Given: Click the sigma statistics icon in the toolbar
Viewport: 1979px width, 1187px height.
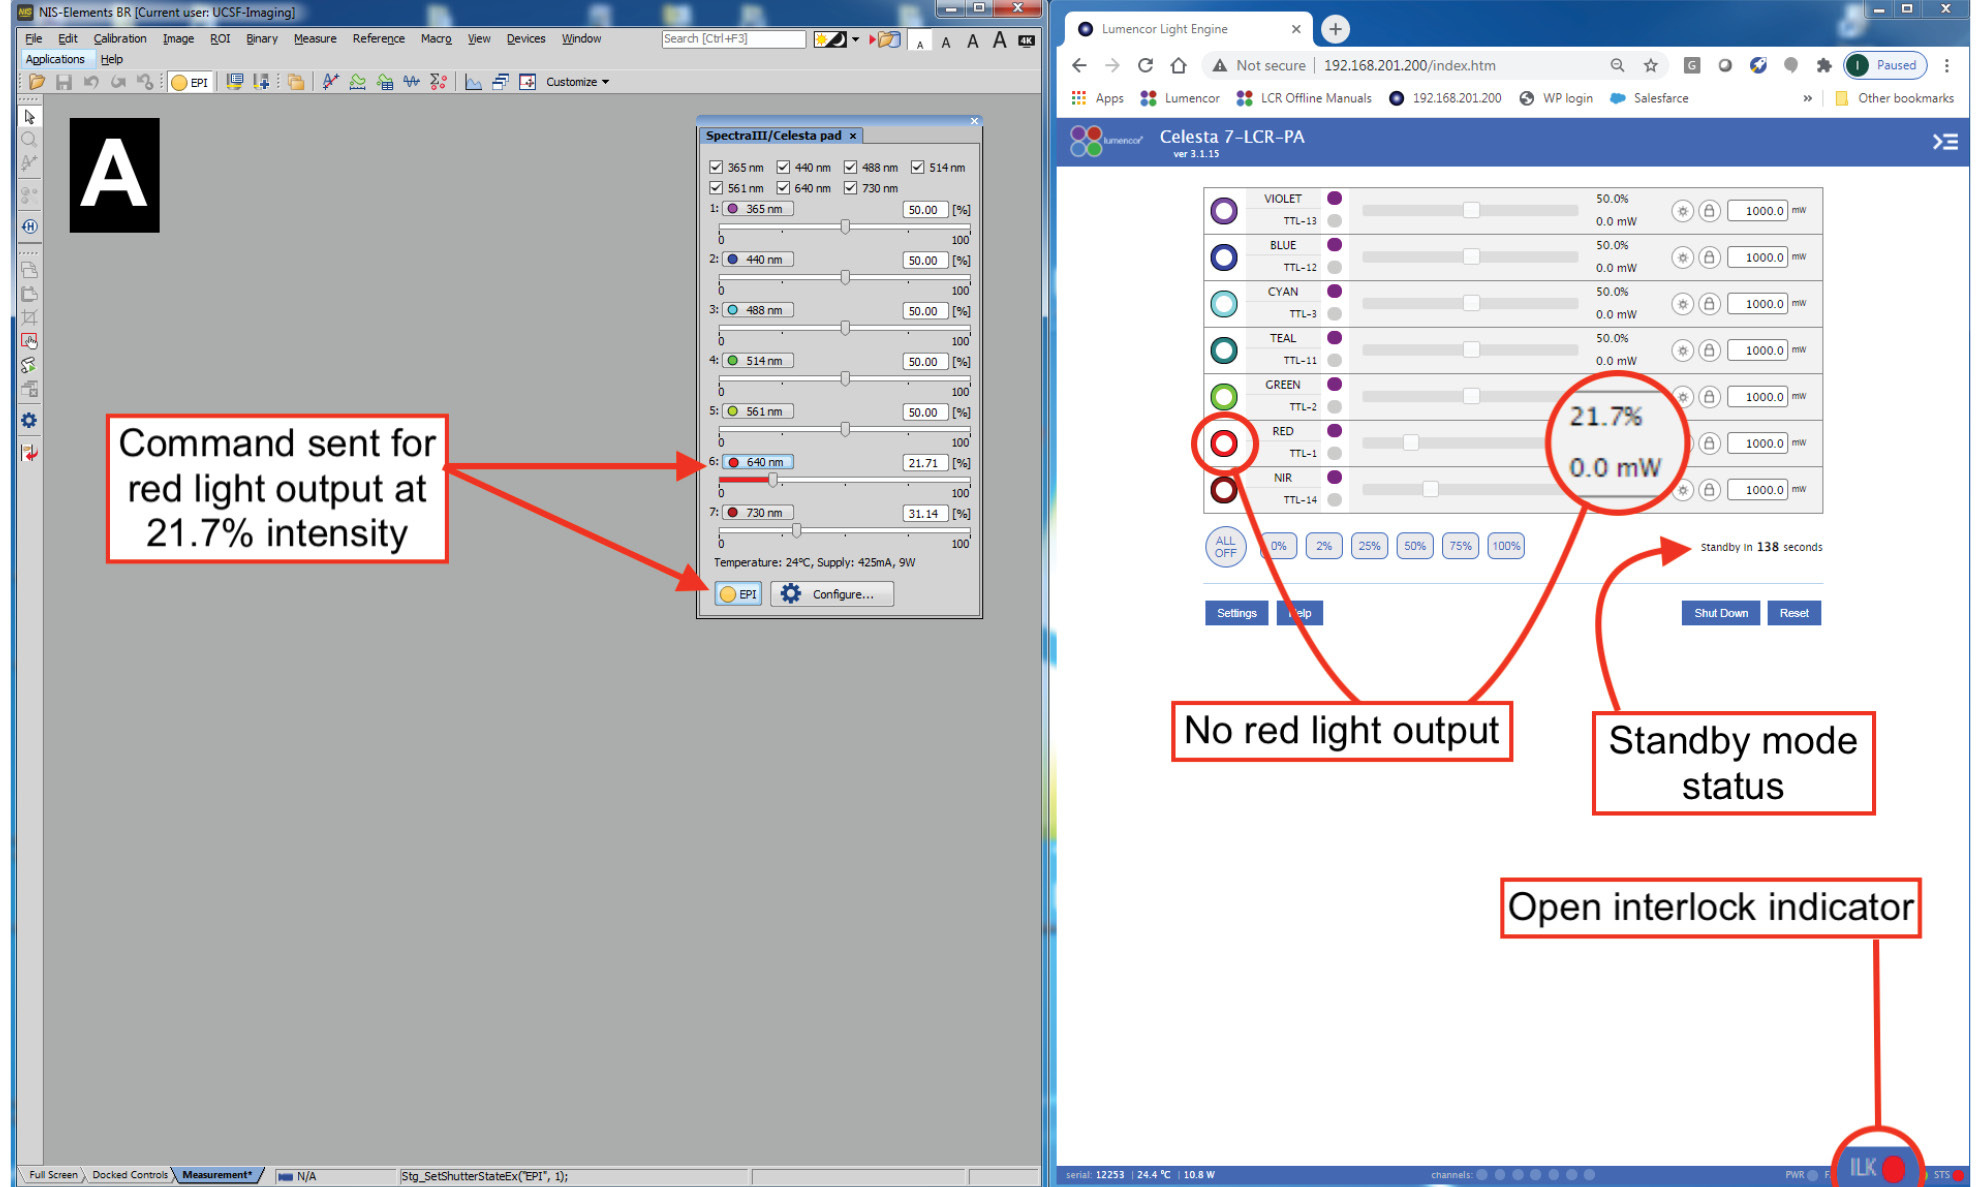Looking at the screenshot, I should click(437, 82).
